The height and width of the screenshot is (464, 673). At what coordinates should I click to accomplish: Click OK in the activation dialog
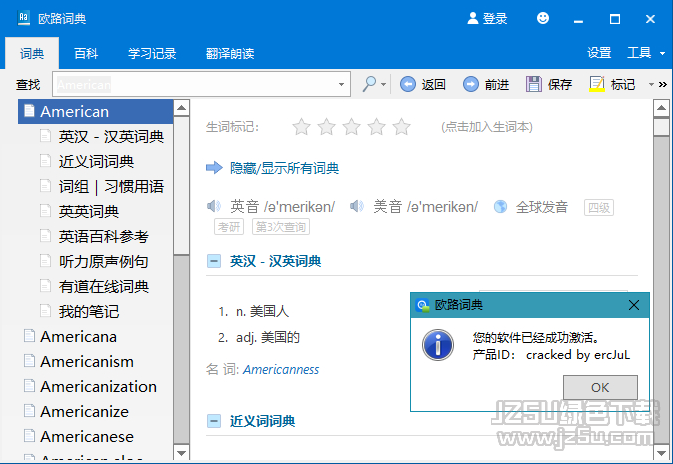pos(600,387)
